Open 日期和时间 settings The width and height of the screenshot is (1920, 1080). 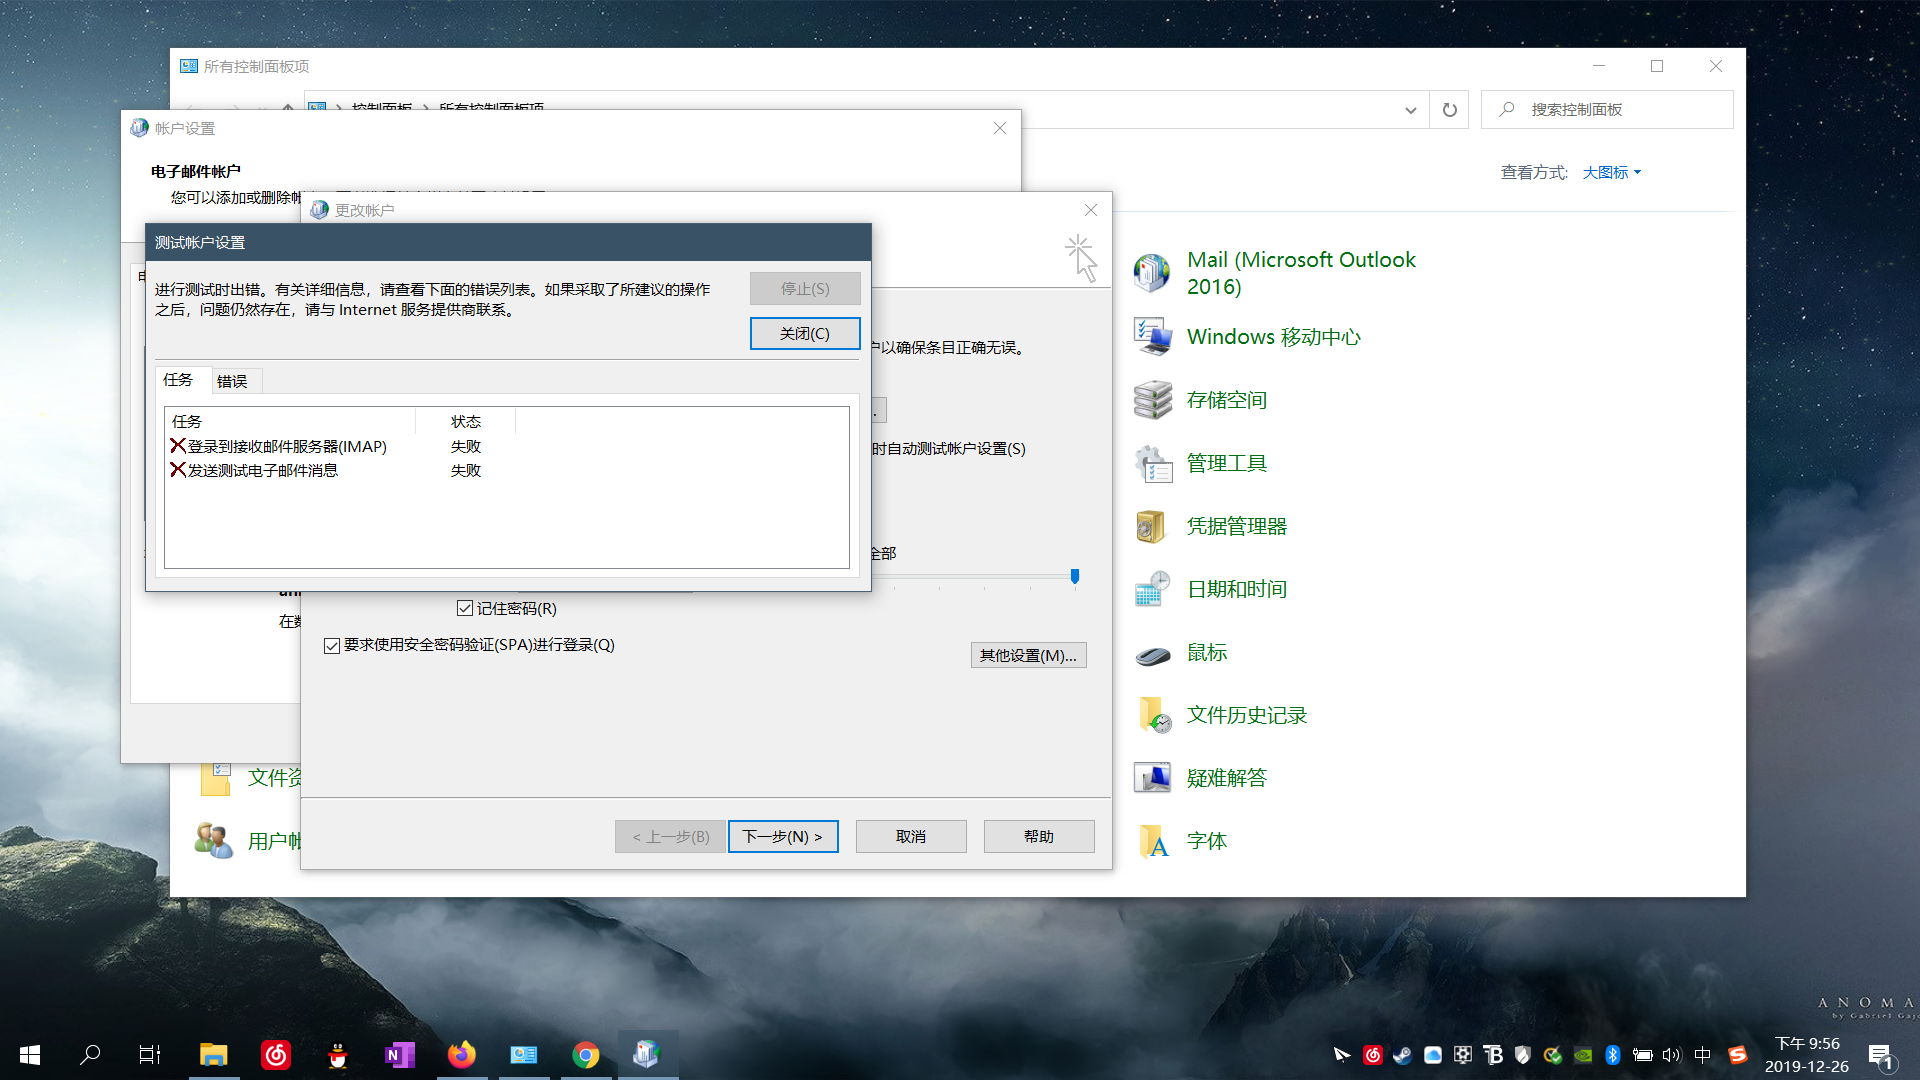pos(1236,589)
